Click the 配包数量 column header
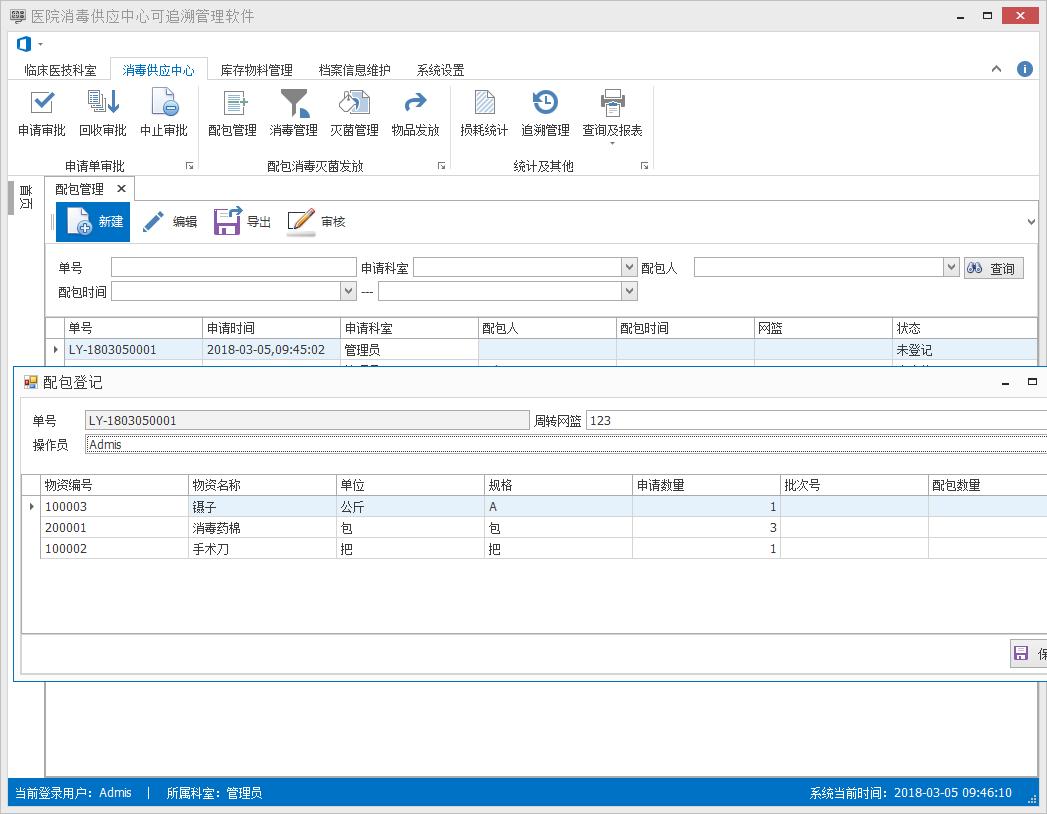The height and width of the screenshot is (814, 1047). [988, 485]
